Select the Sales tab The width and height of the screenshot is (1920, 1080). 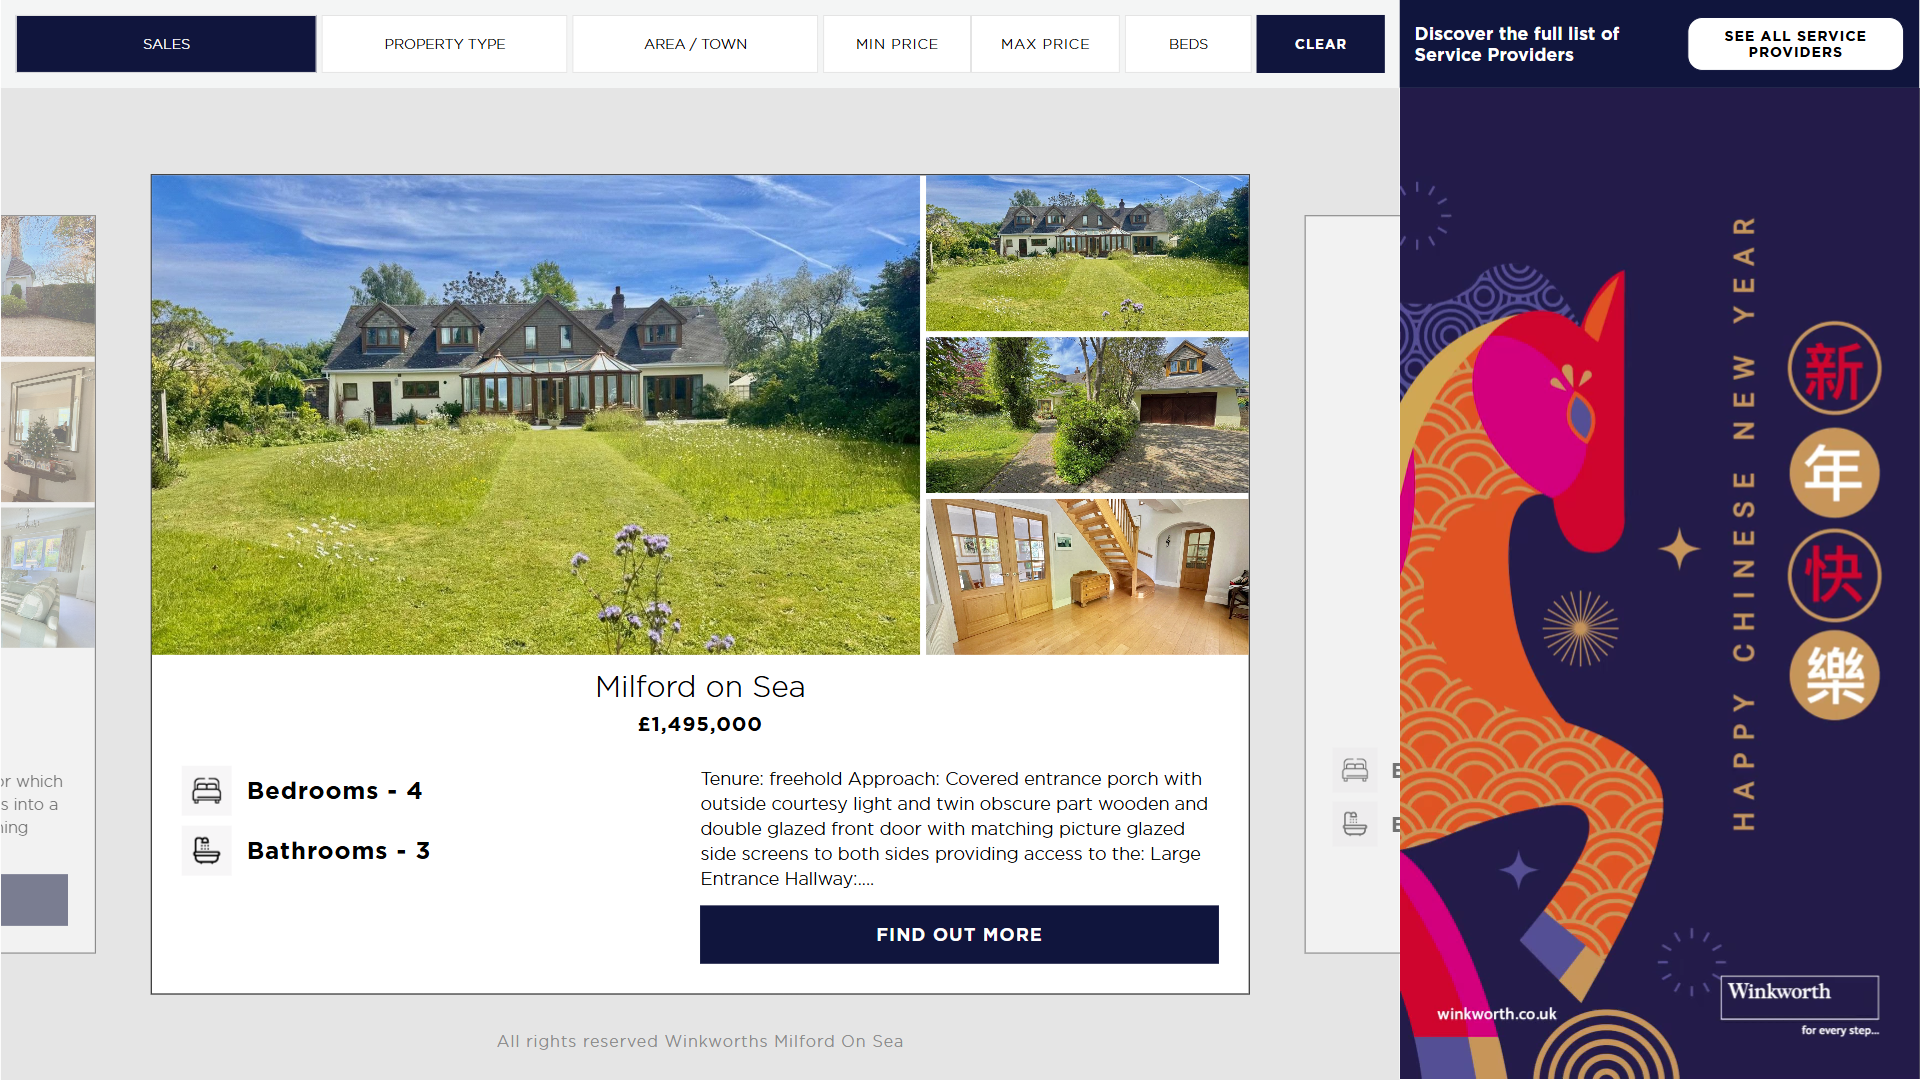[x=166, y=44]
